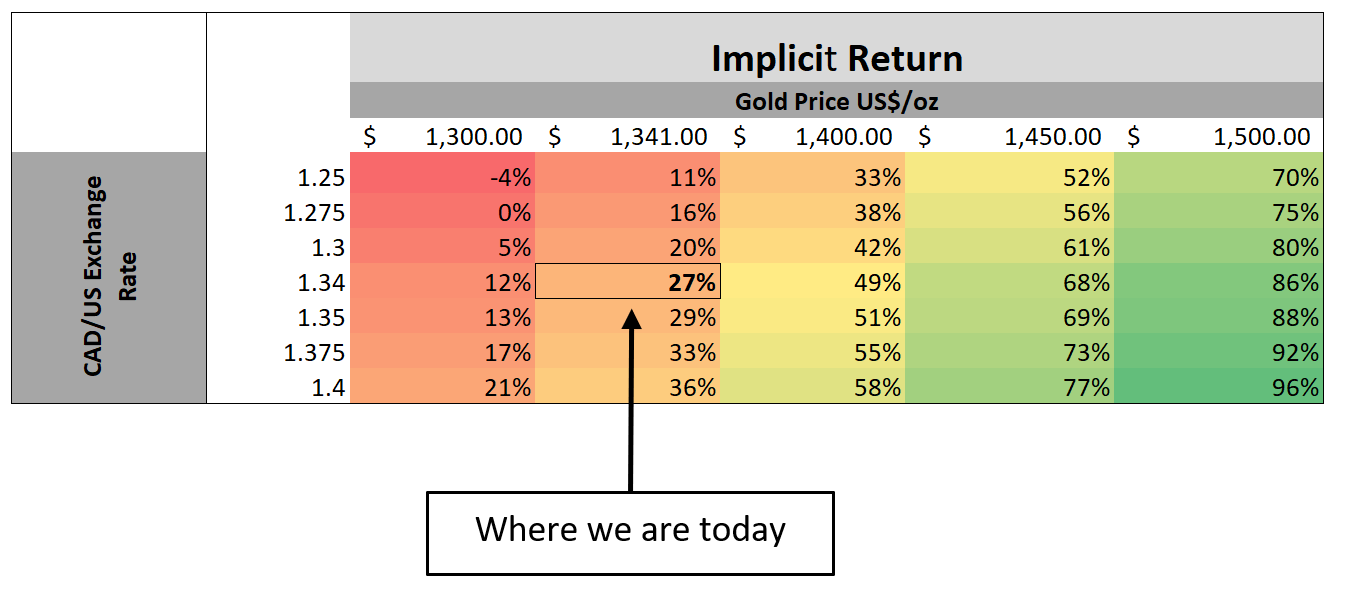Select the dark green 96% return cell
Image resolution: width=1357 pixels, height=589 pixels.
pos(1218,388)
